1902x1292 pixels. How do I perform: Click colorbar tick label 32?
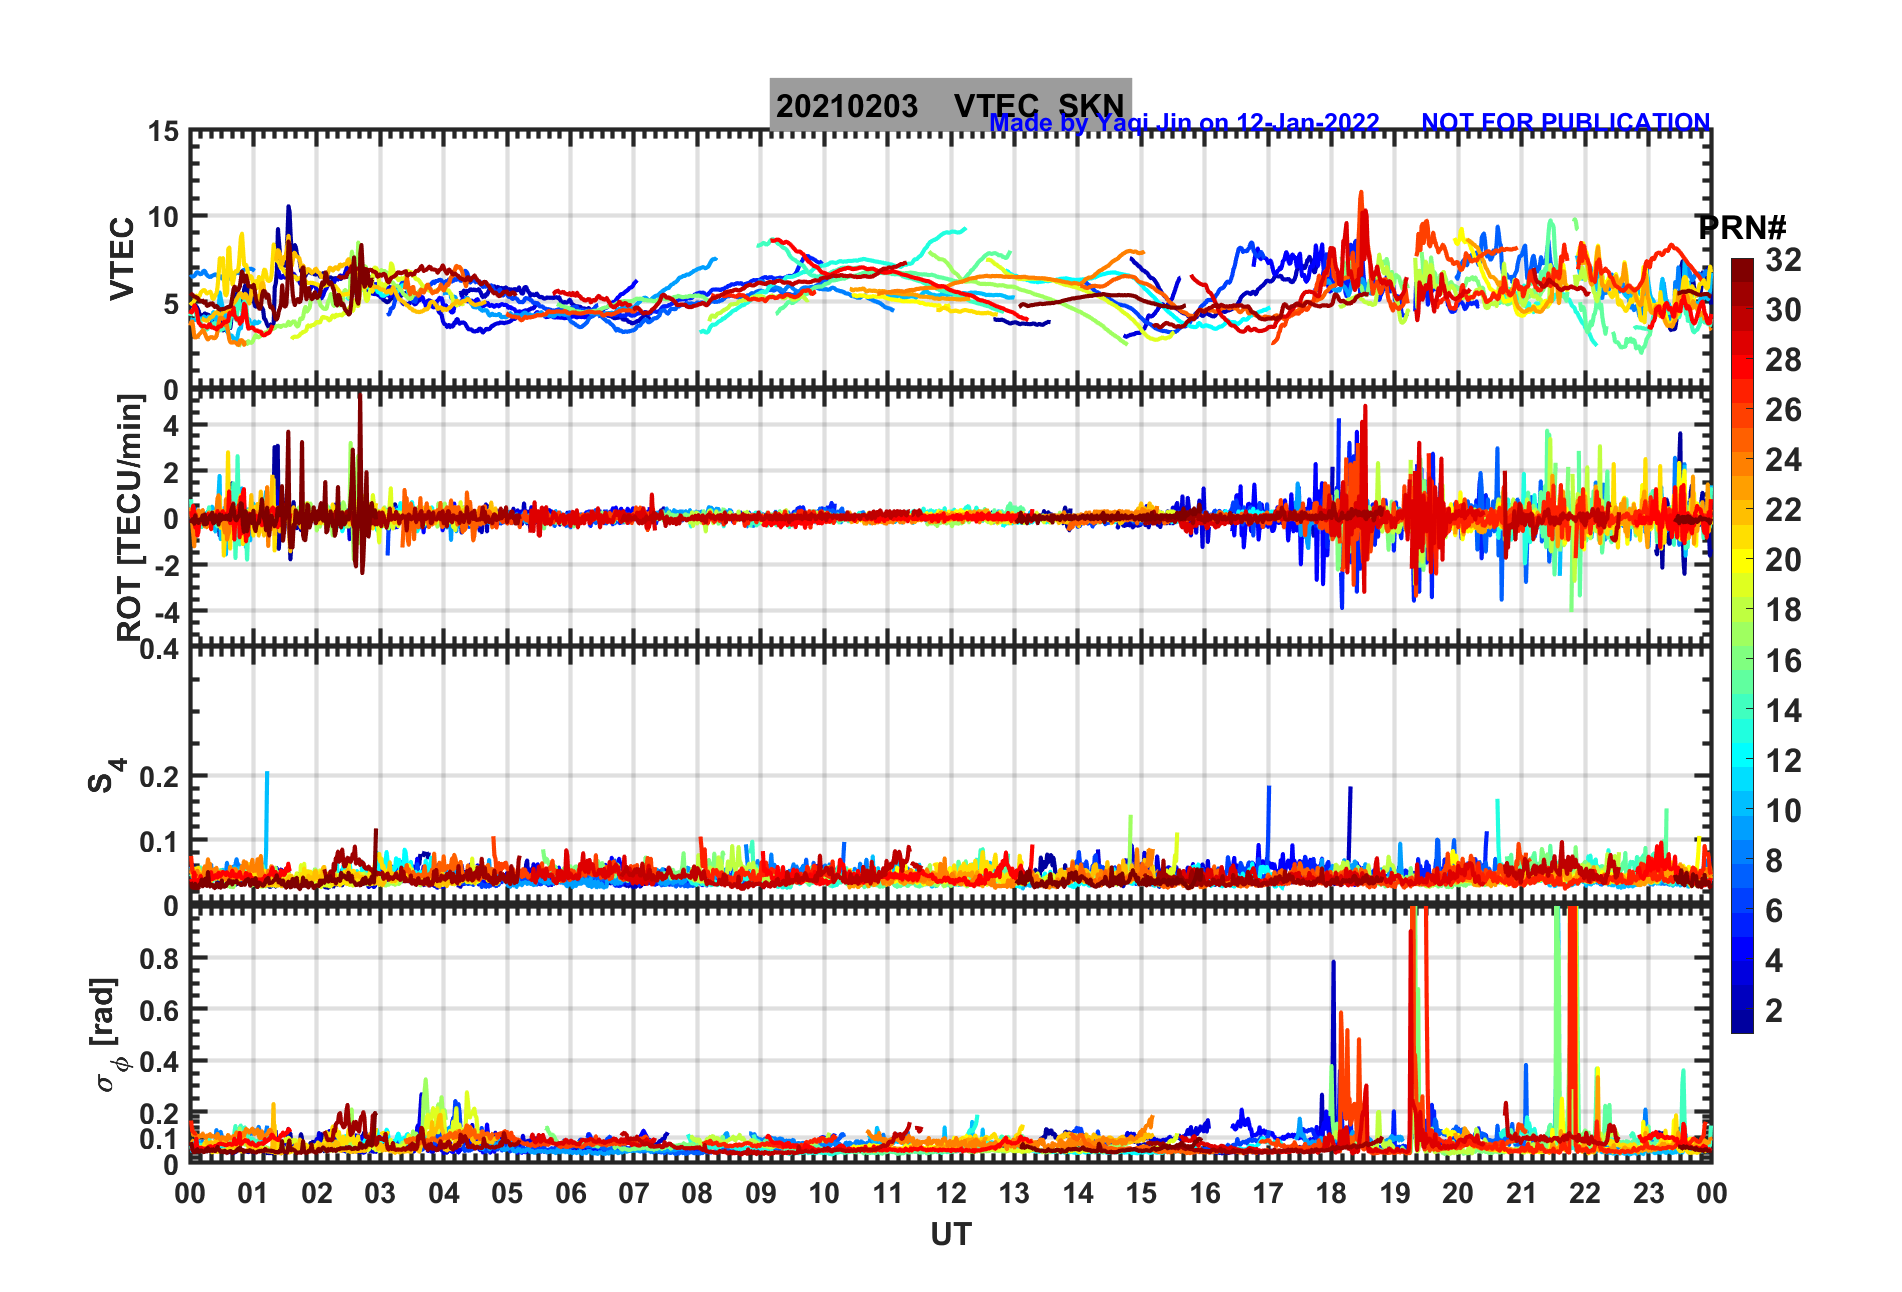1783,260
